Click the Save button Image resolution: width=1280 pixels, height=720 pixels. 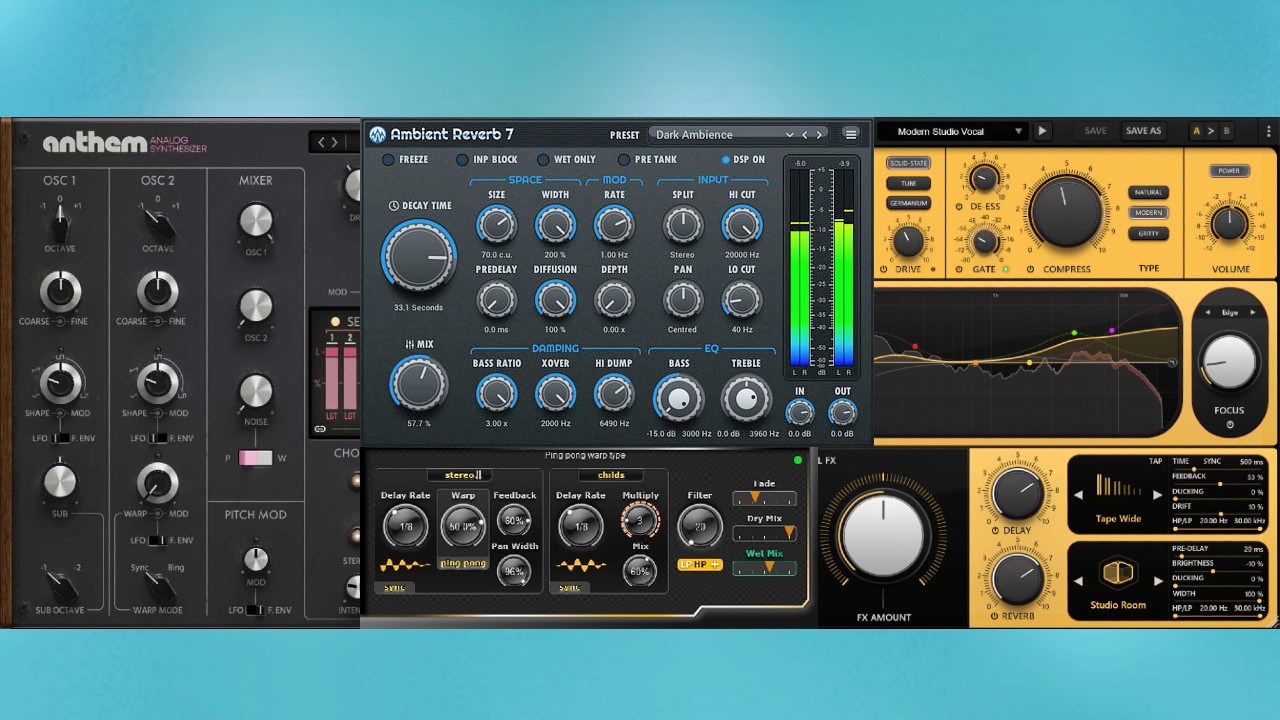click(1095, 131)
